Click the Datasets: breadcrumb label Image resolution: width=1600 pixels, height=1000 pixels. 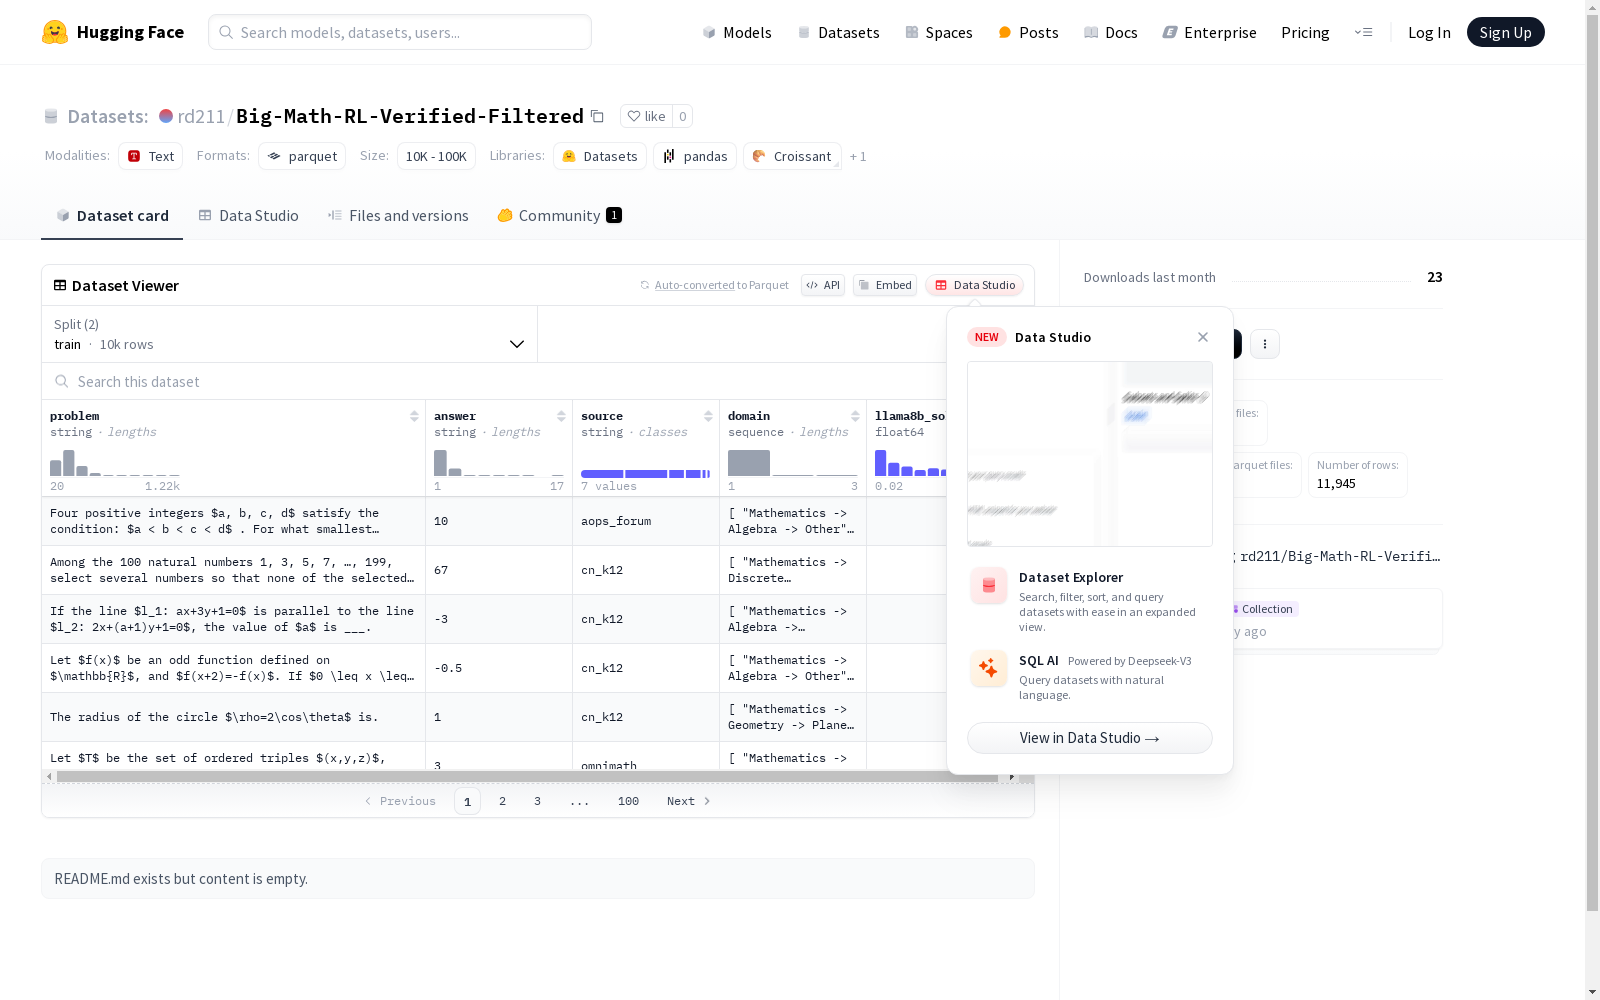point(108,116)
